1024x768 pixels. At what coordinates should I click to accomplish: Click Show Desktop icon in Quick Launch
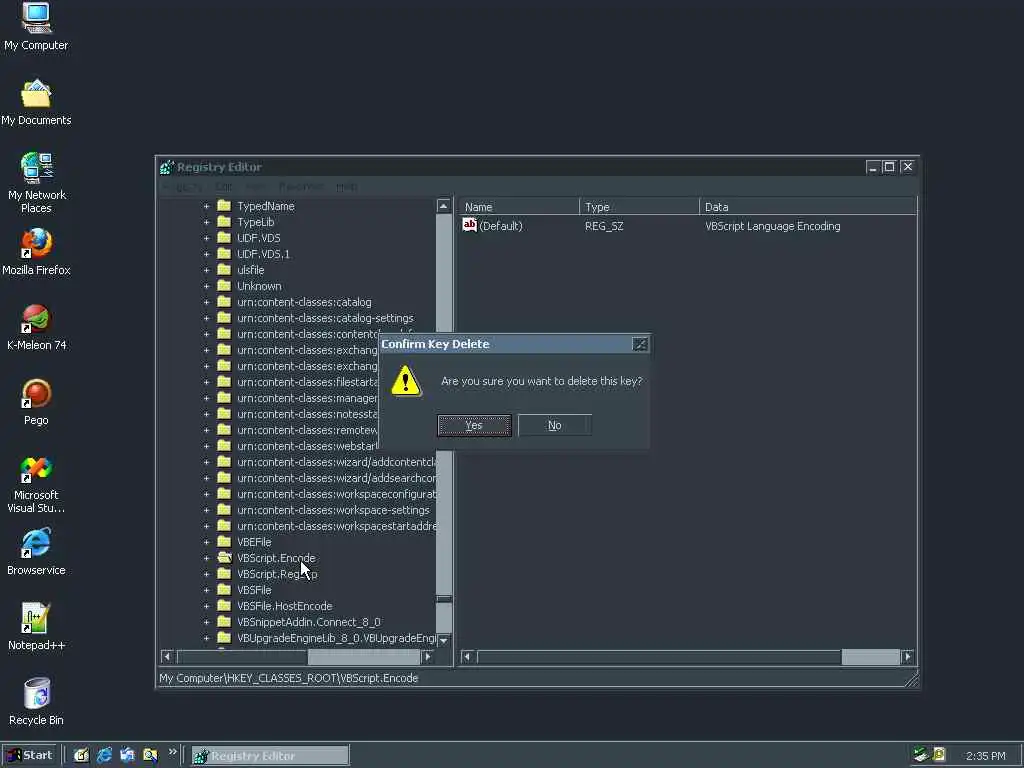point(81,756)
